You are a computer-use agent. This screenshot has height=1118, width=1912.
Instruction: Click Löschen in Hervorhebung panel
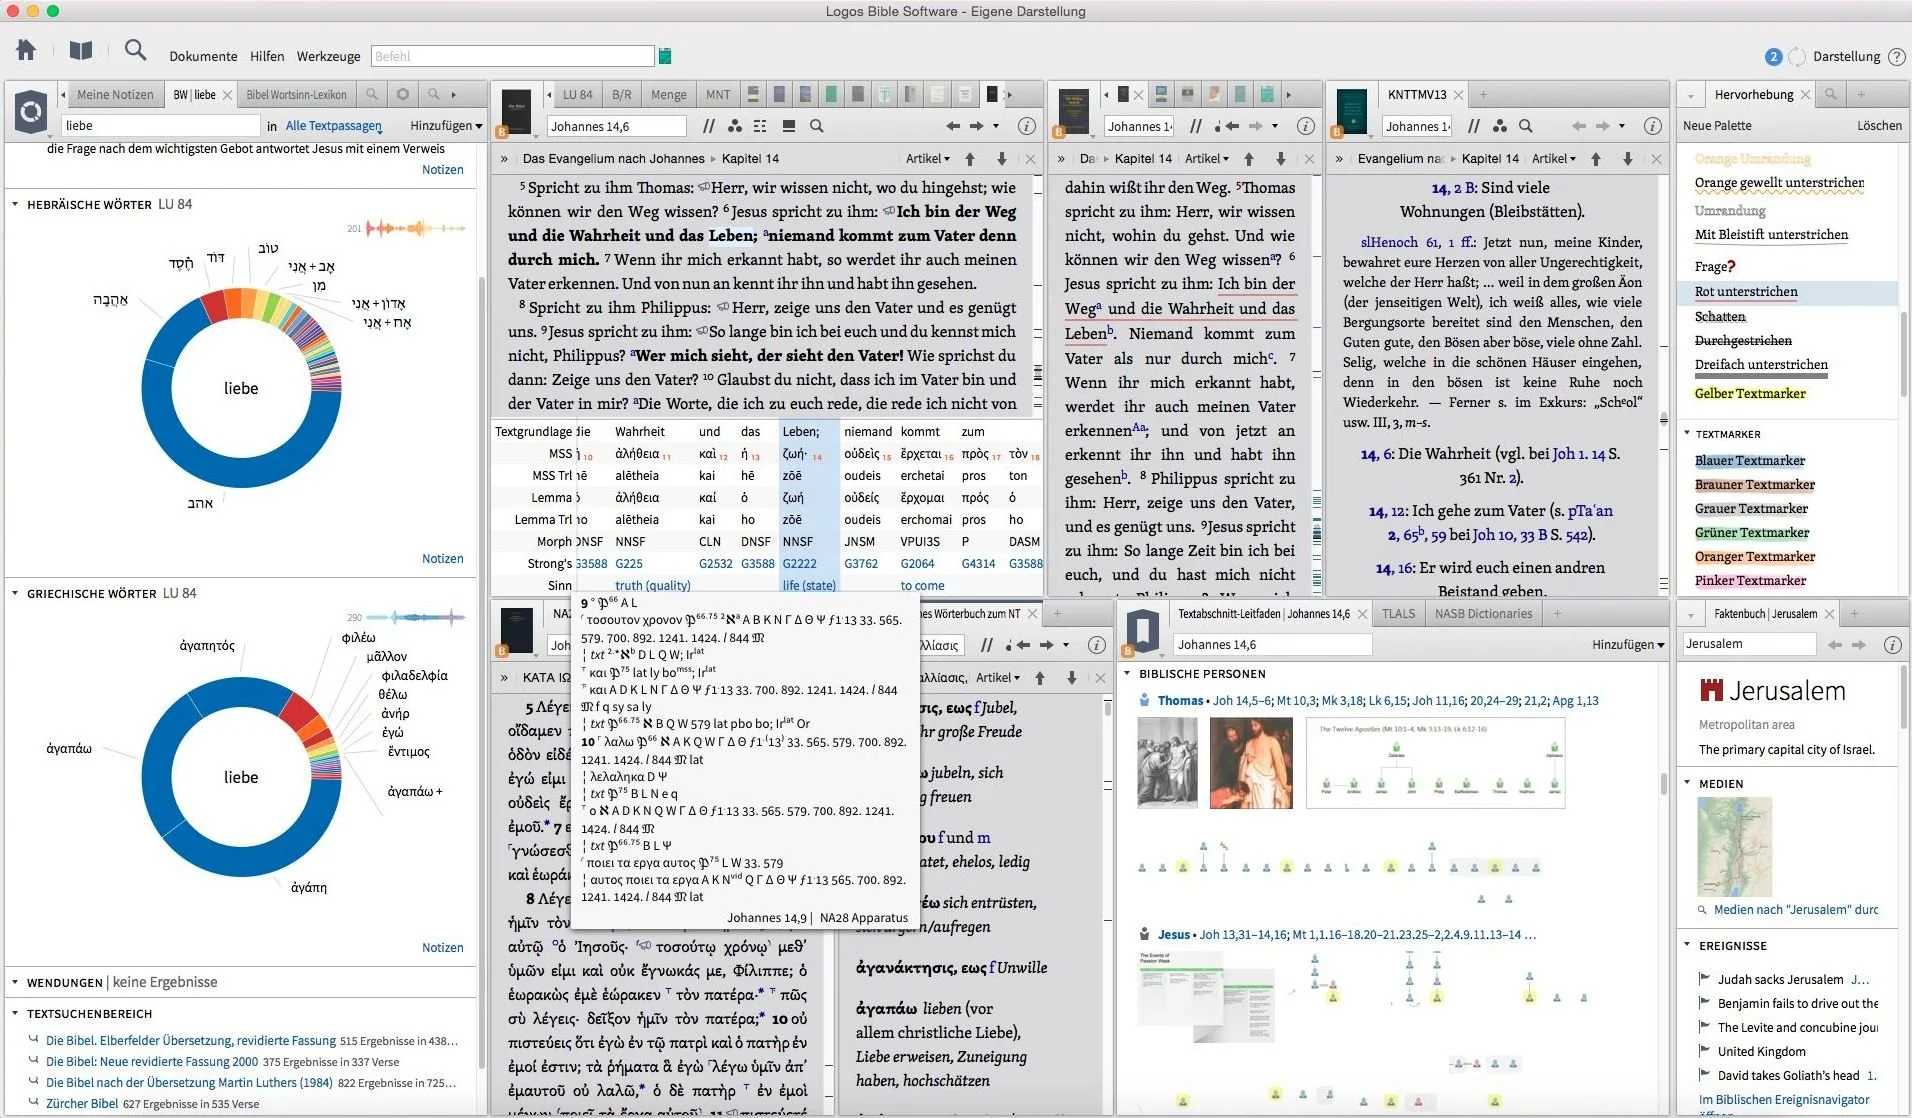pos(1879,126)
